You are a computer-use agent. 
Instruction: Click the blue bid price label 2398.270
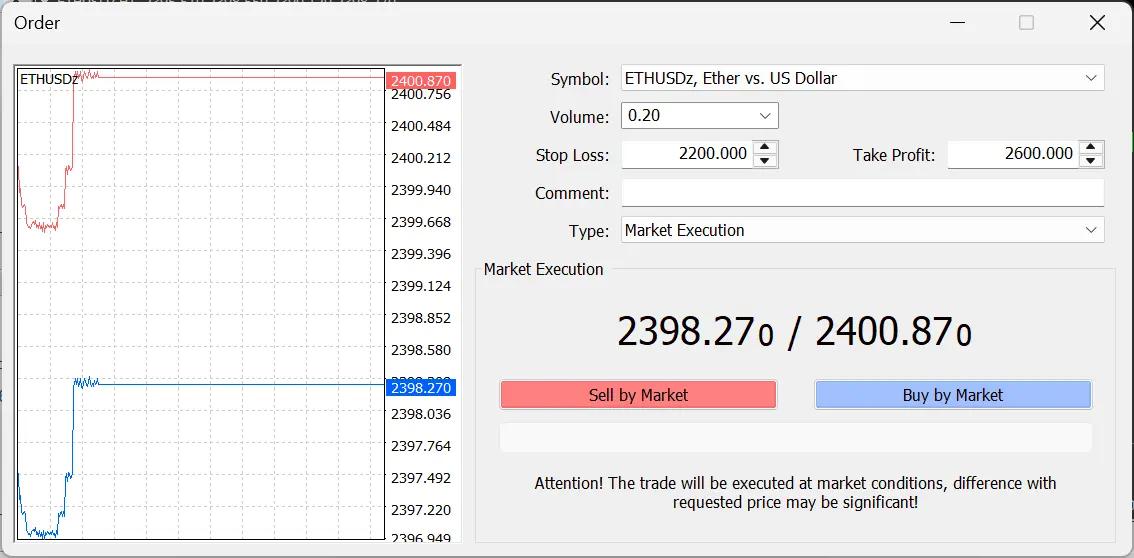pos(420,388)
